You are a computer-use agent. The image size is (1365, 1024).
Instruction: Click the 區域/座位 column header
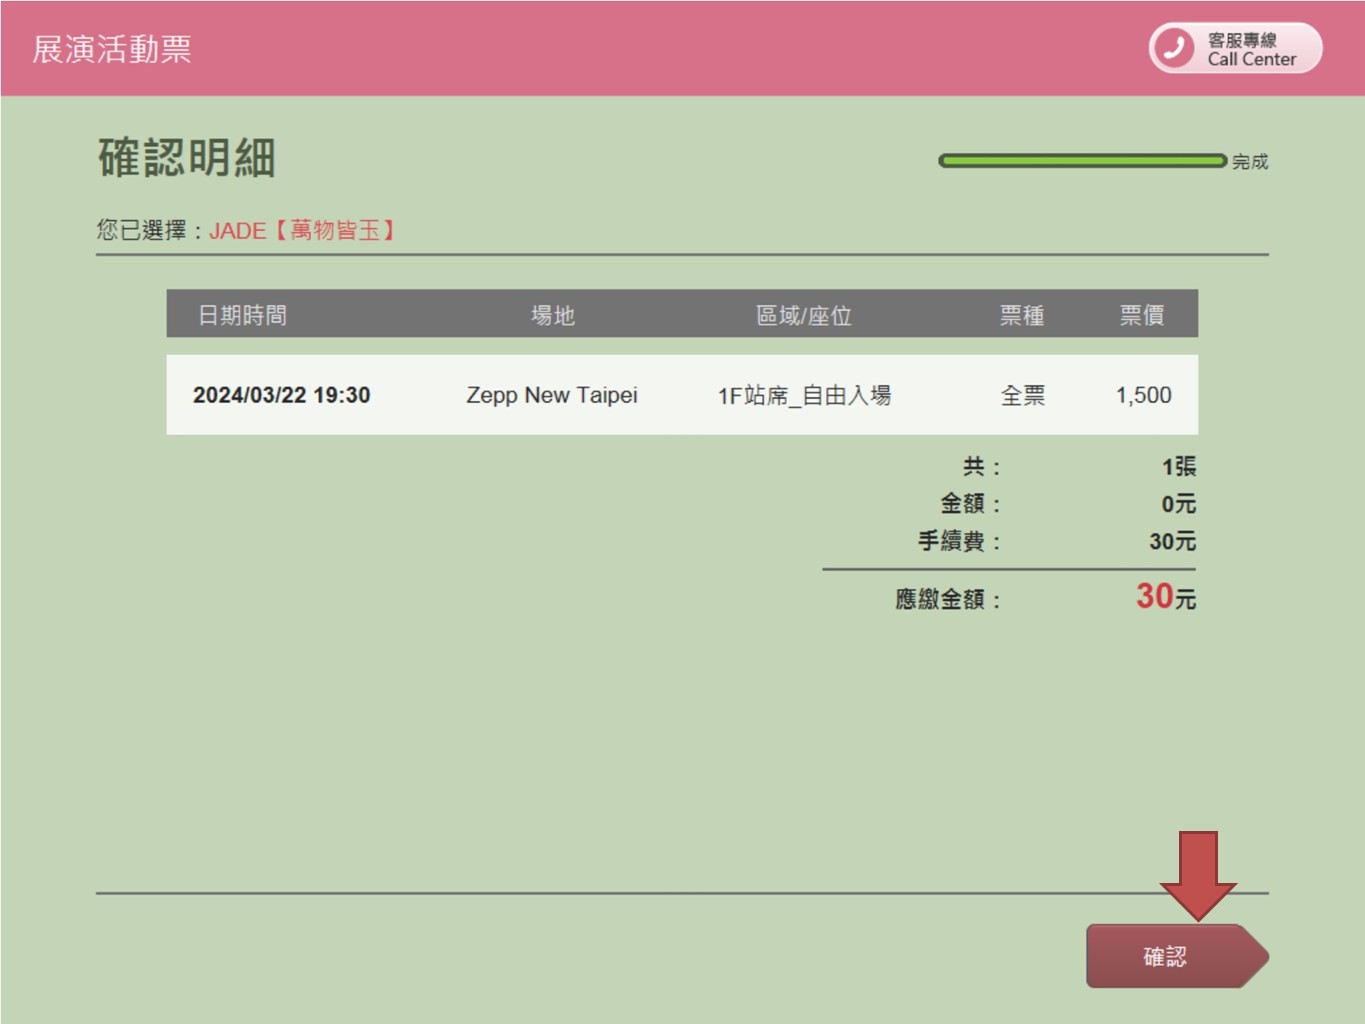point(803,315)
